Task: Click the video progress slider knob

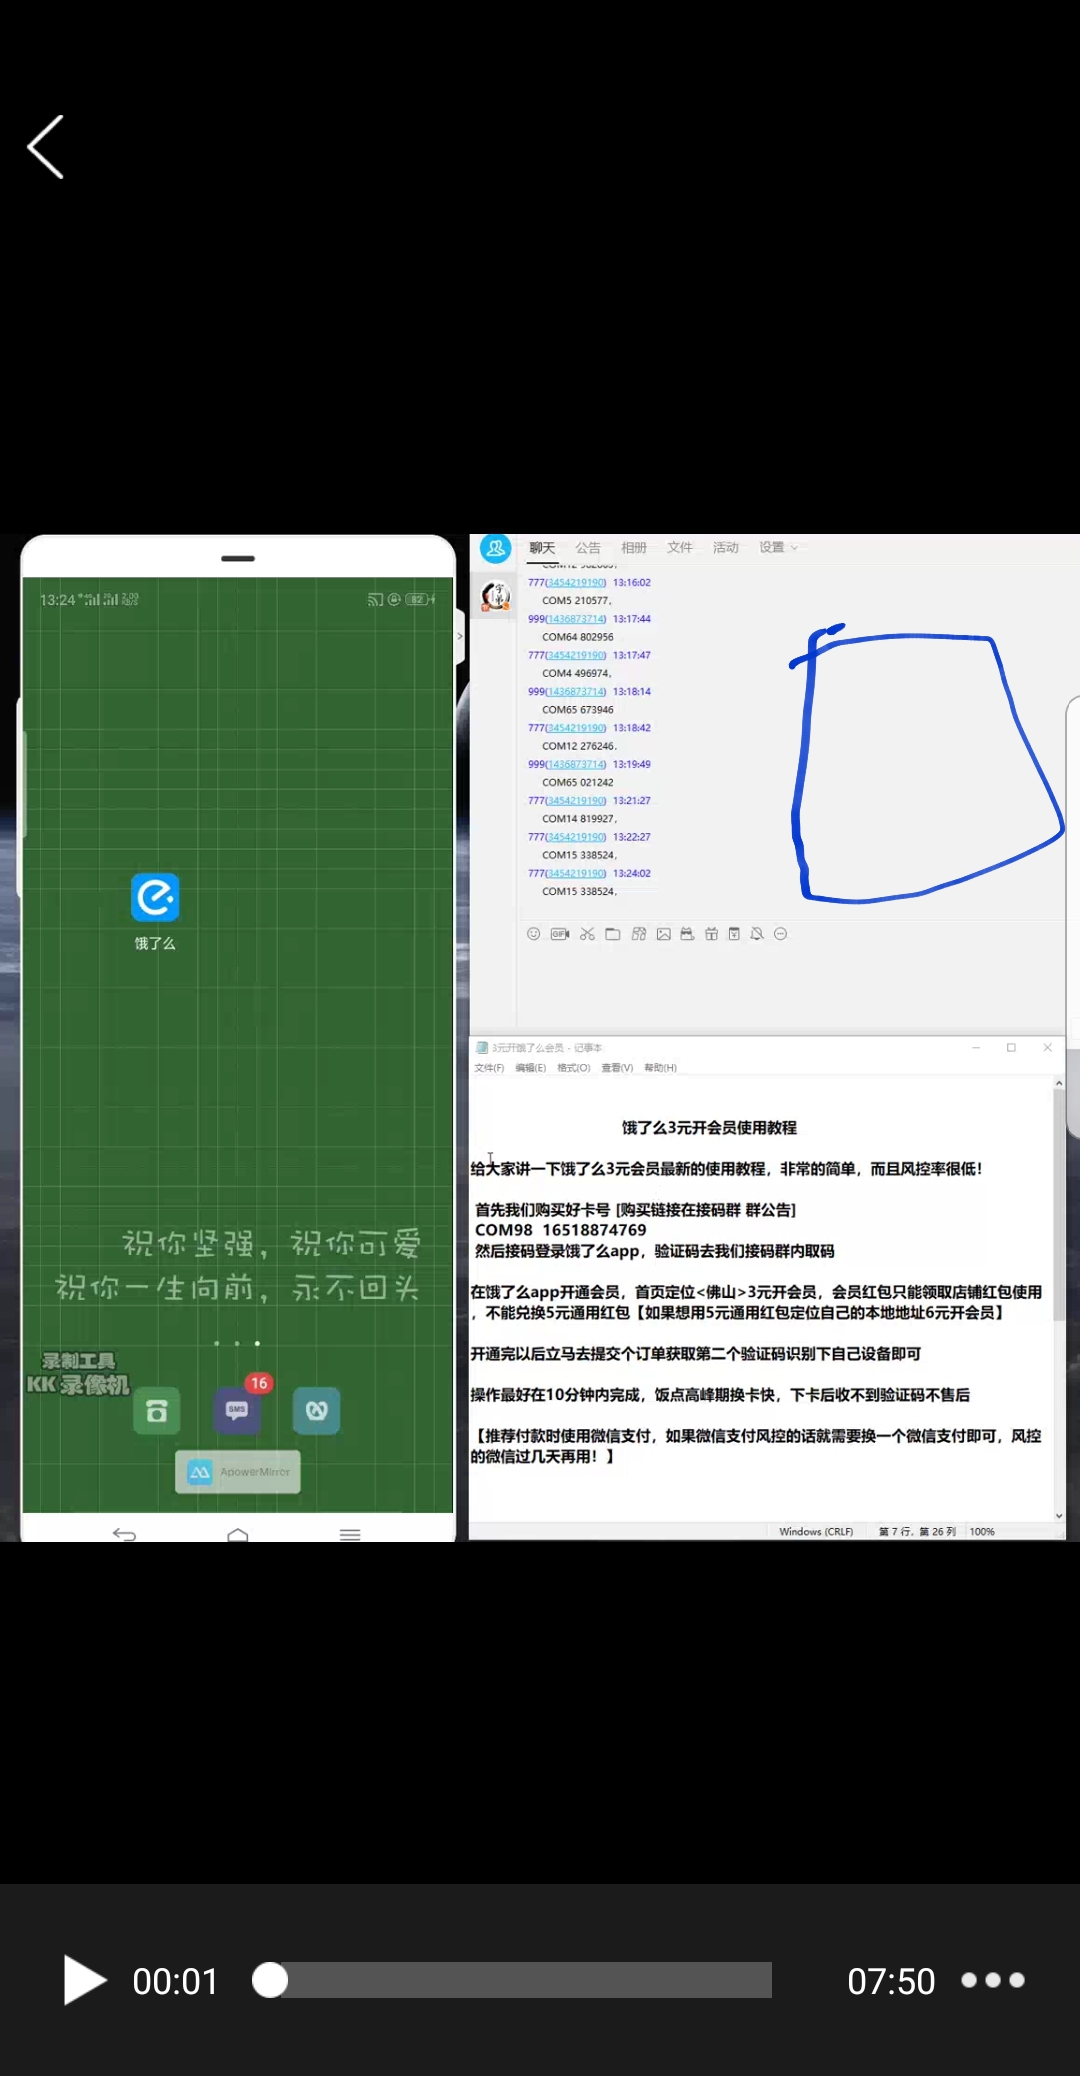Action: [270, 1980]
